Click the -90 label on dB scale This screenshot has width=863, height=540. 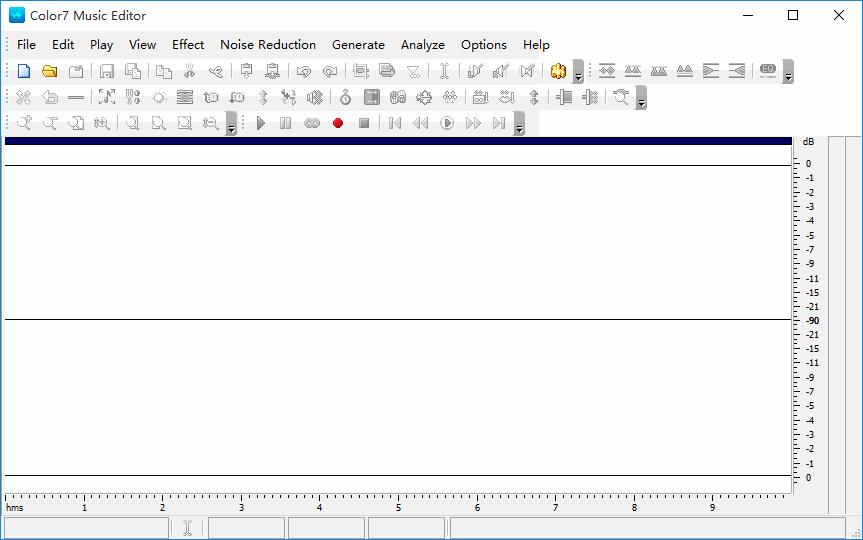click(812, 320)
